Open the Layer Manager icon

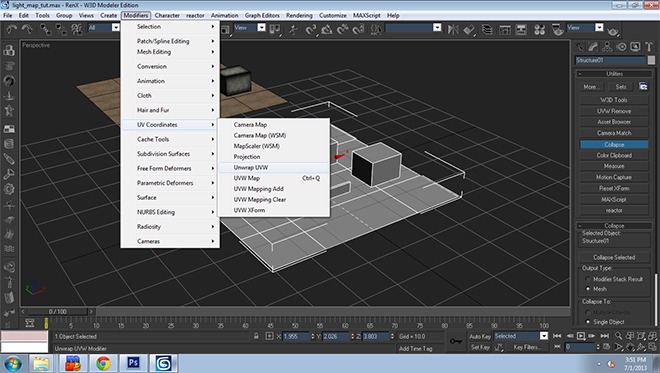tap(487, 29)
